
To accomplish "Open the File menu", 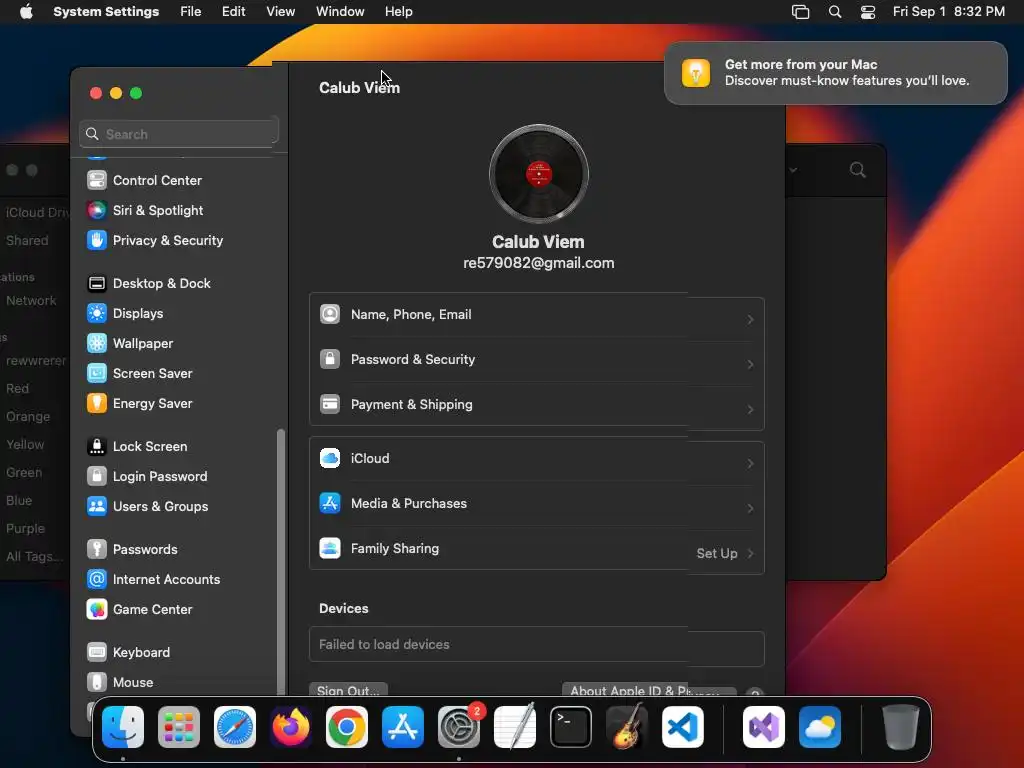I will [x=191, y=12].
